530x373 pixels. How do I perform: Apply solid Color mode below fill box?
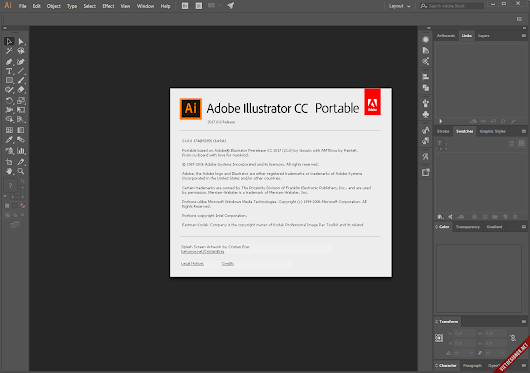7,205
